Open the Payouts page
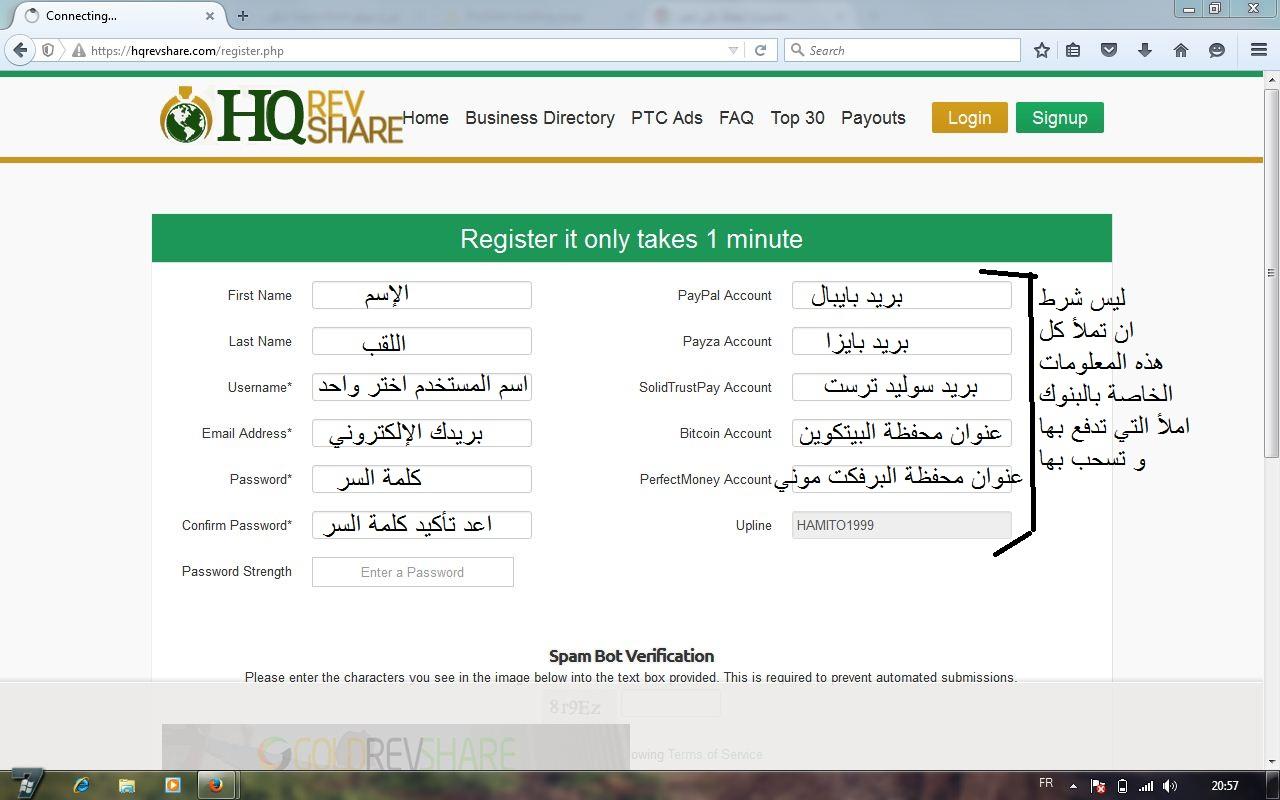 pyautogui.click(x=873, y=118)
